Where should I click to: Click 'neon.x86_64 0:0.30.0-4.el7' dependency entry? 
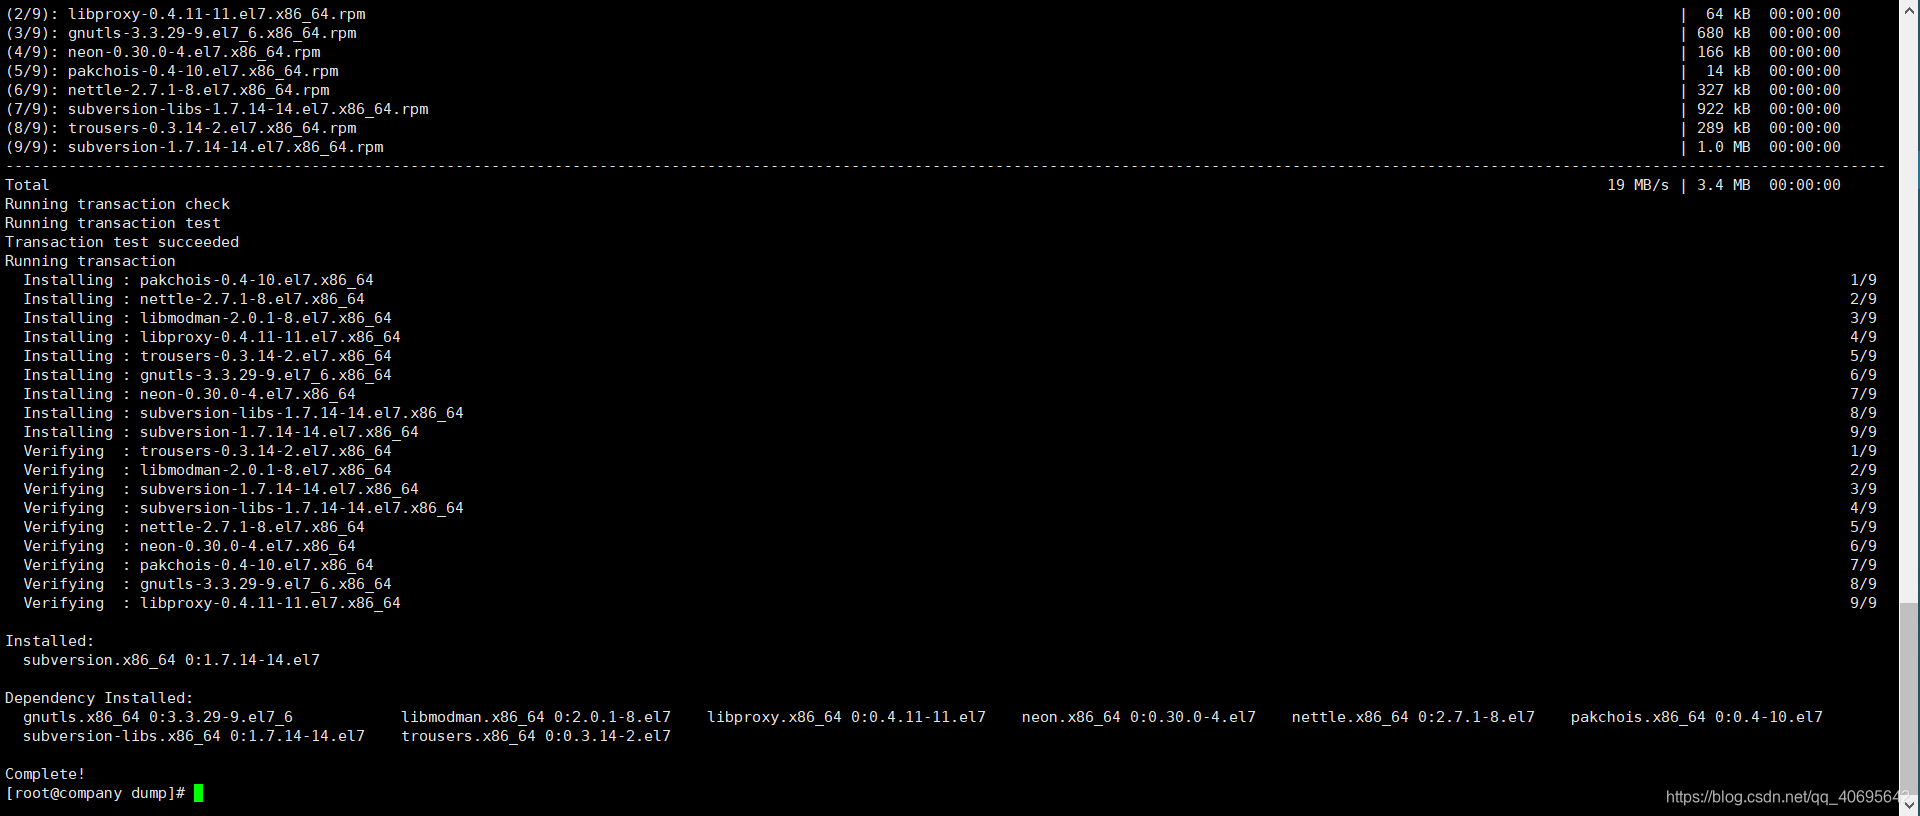pyautogui.click(x=1139, y=717)
